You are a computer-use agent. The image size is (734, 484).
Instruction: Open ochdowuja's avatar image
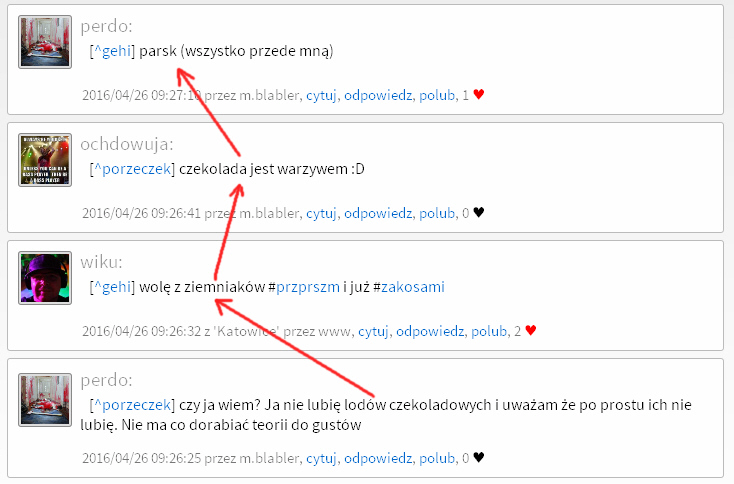pos(45,160)
